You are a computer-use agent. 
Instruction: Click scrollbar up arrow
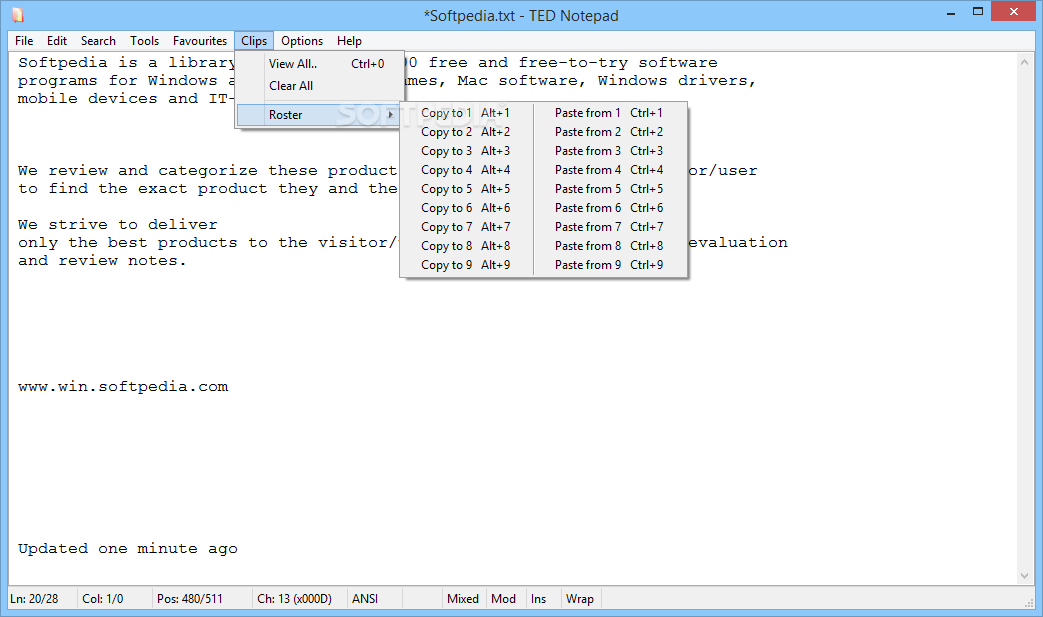click(x=1024, y=62)
